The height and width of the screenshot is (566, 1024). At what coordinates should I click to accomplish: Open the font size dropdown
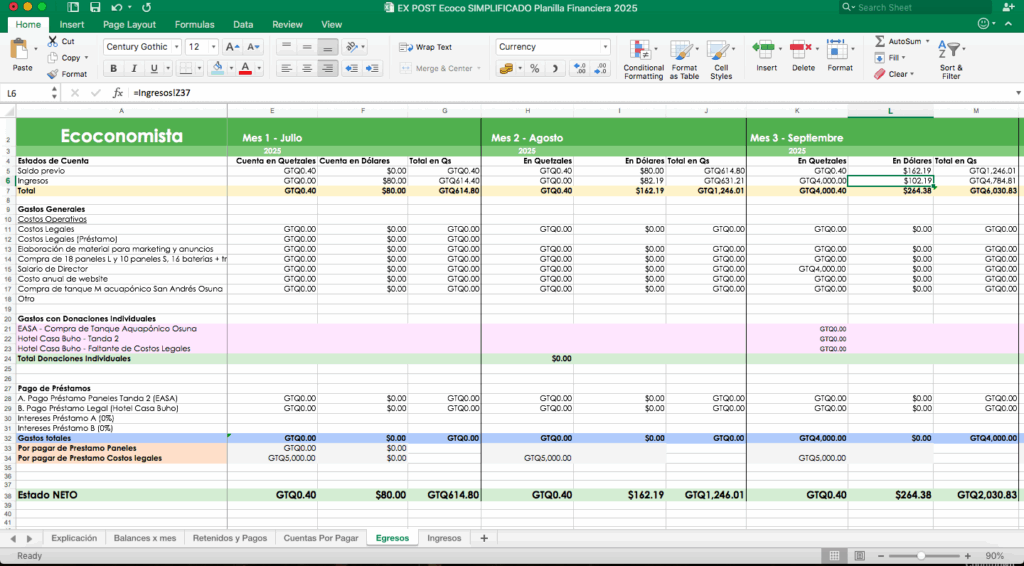pos(213,47)
